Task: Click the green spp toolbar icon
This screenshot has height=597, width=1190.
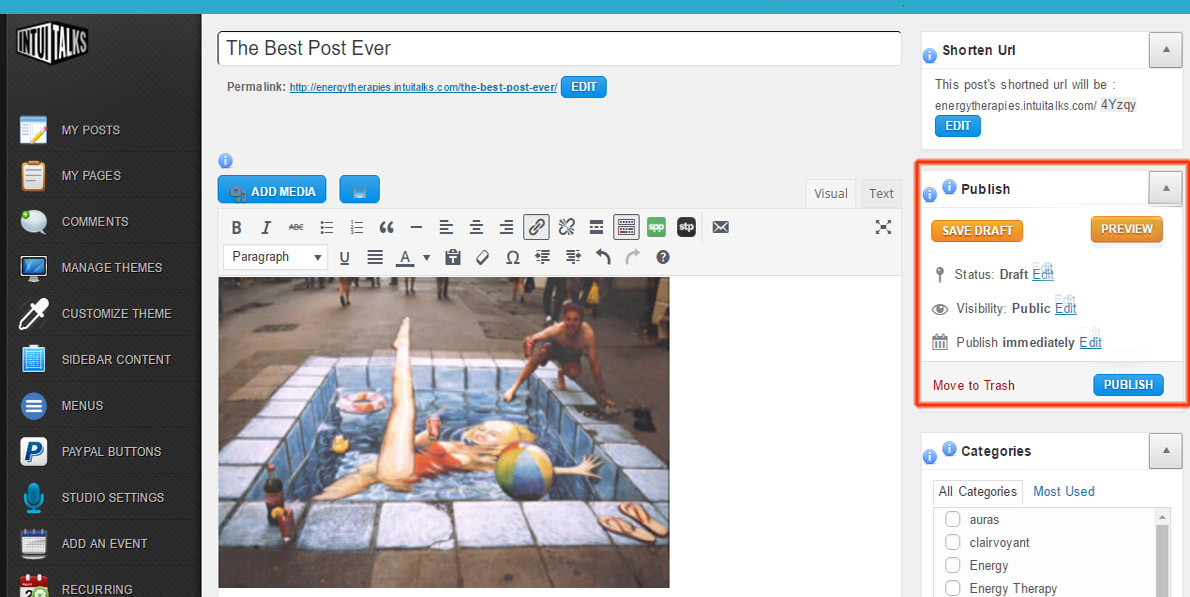Action: pos(656,227)
